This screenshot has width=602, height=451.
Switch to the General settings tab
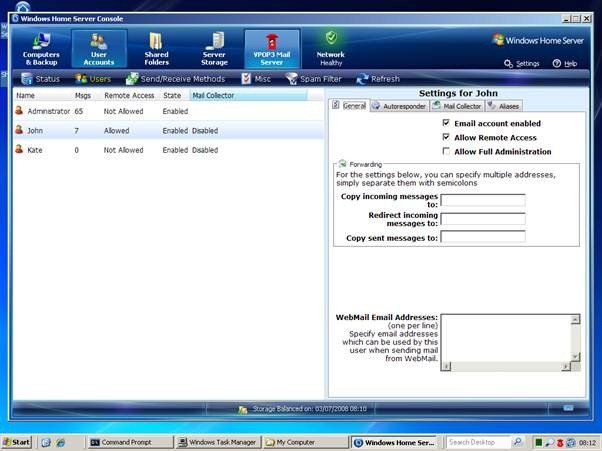coord(349,106)
